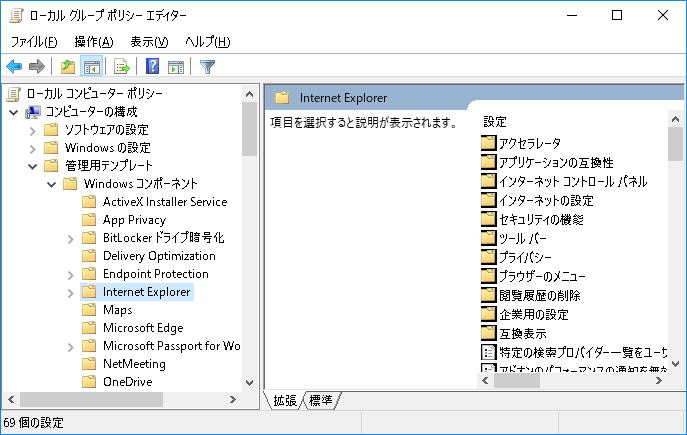The height and width of the screenshot is (435, 687).
Task: Select the 閲覧履歴の削除 folder
Action: (540, 295)
